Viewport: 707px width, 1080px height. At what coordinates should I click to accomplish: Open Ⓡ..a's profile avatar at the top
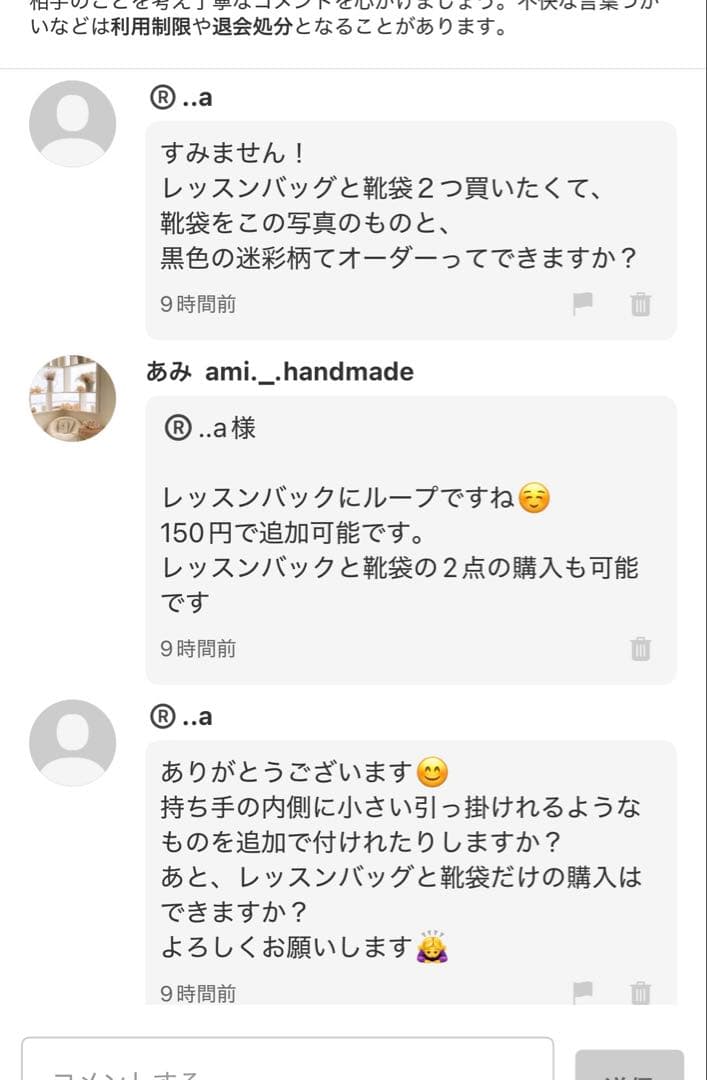click(x=70, y=124)
